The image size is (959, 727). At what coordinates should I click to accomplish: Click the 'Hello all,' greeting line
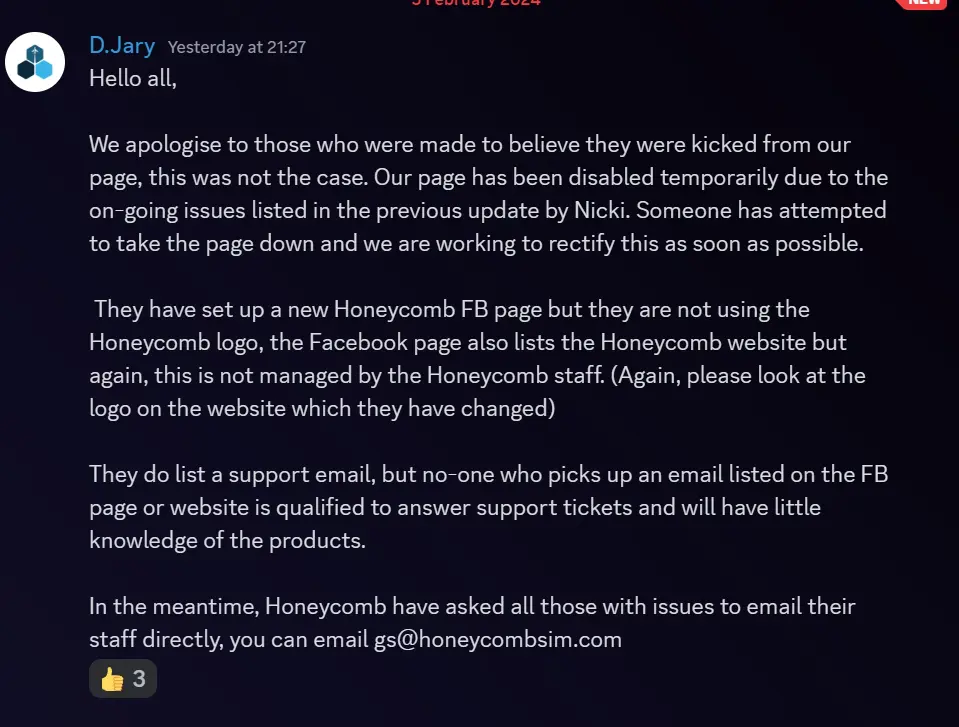tap(133, 77)
